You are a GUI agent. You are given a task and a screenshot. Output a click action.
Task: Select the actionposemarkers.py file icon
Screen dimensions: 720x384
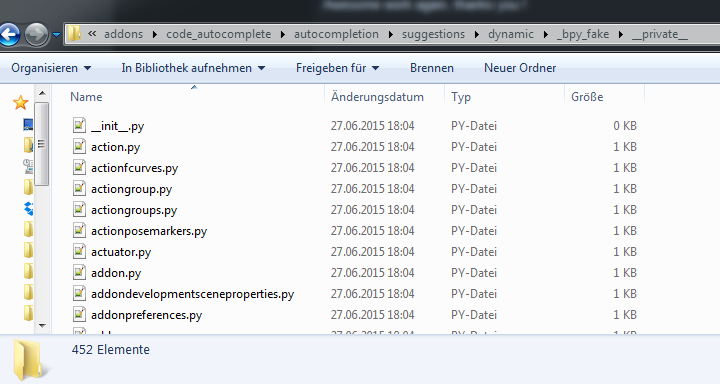point(79,231)
